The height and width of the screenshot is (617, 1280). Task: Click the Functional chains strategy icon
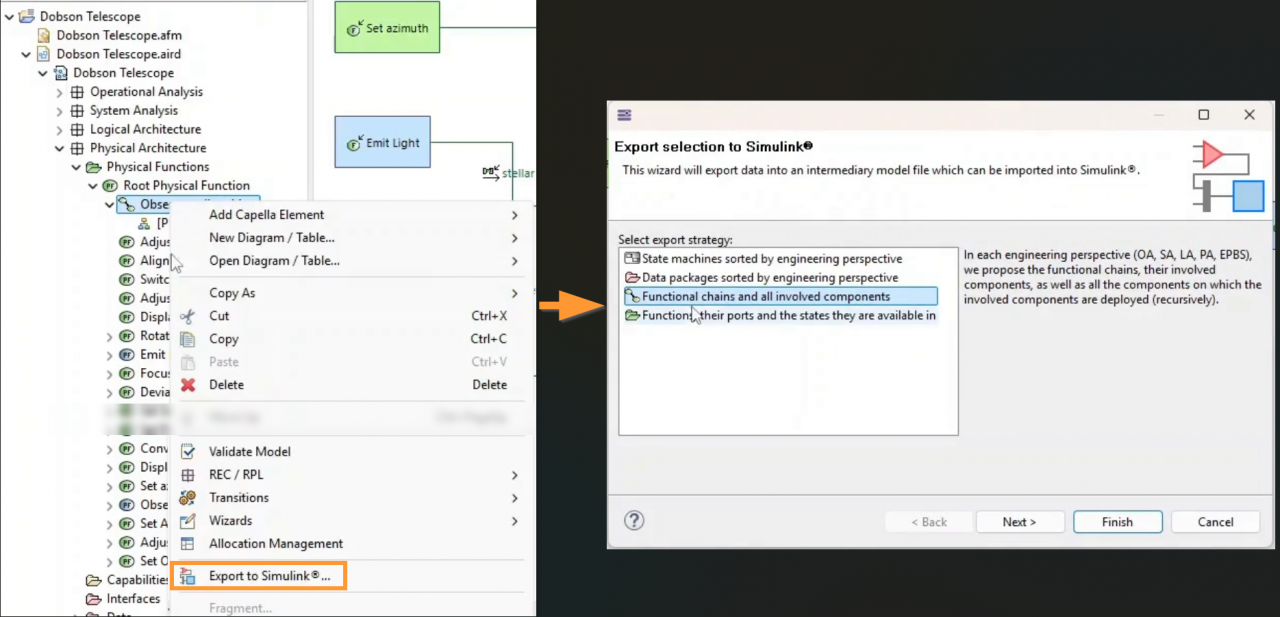point(632,297)
